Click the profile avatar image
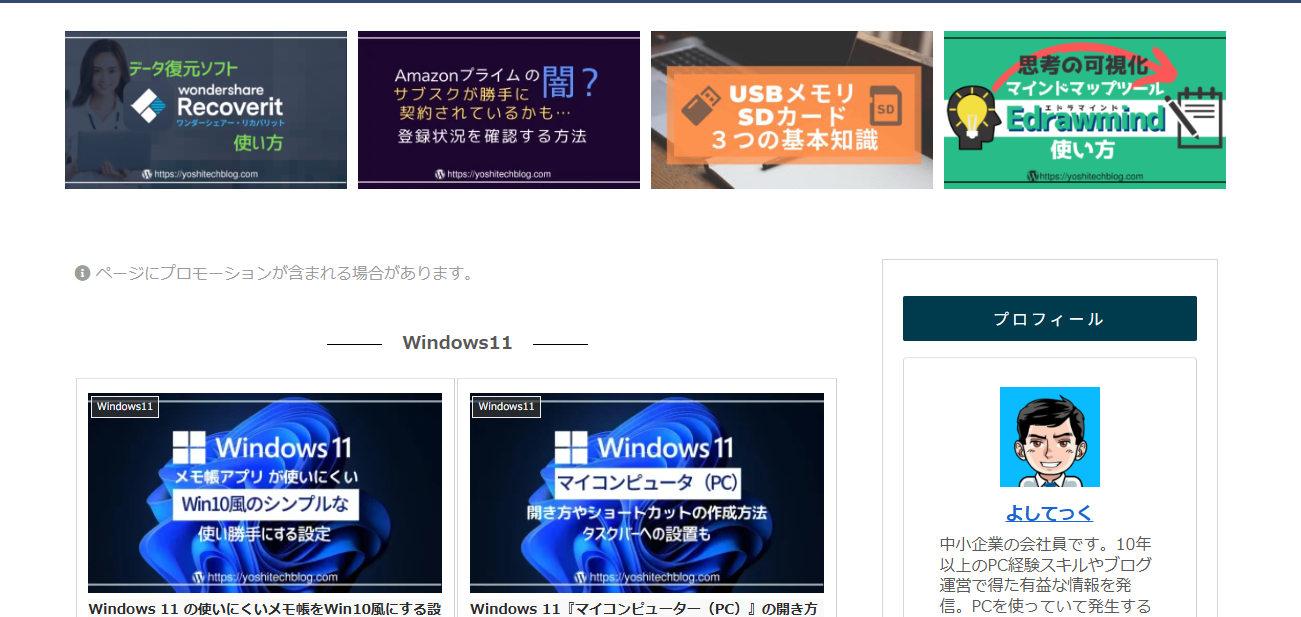Image resolution: width=1301 pixels, height=617 pixels. [x=1049, y=437]
